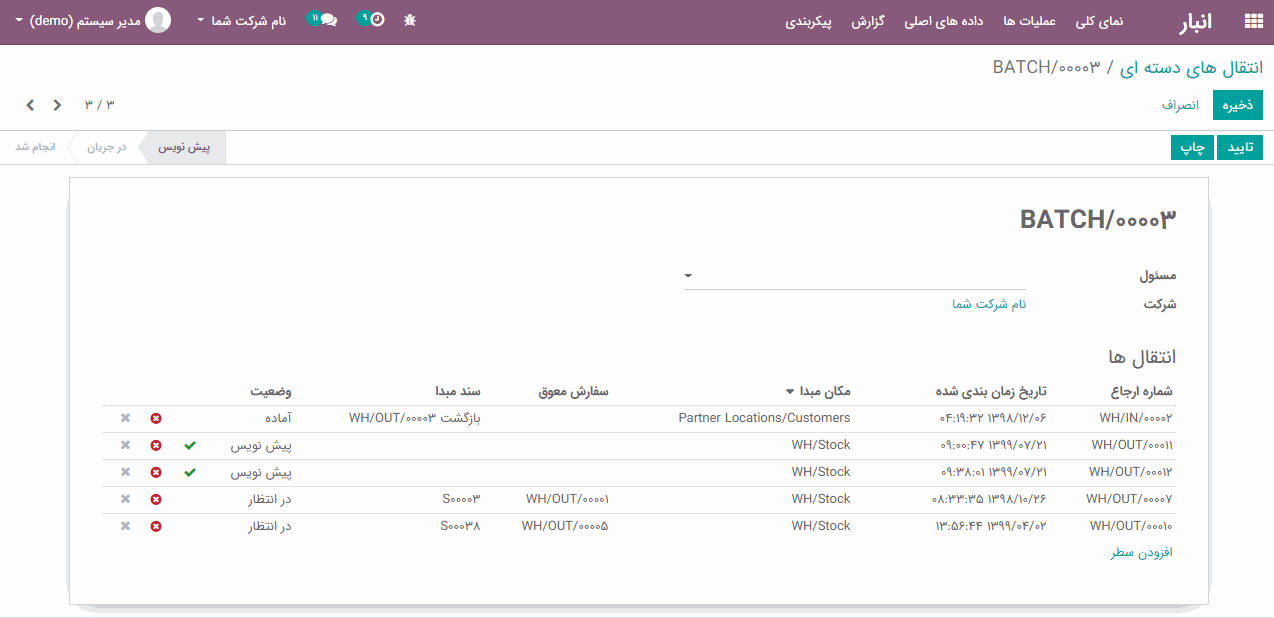Sort by سند مبدا column header

457,391
